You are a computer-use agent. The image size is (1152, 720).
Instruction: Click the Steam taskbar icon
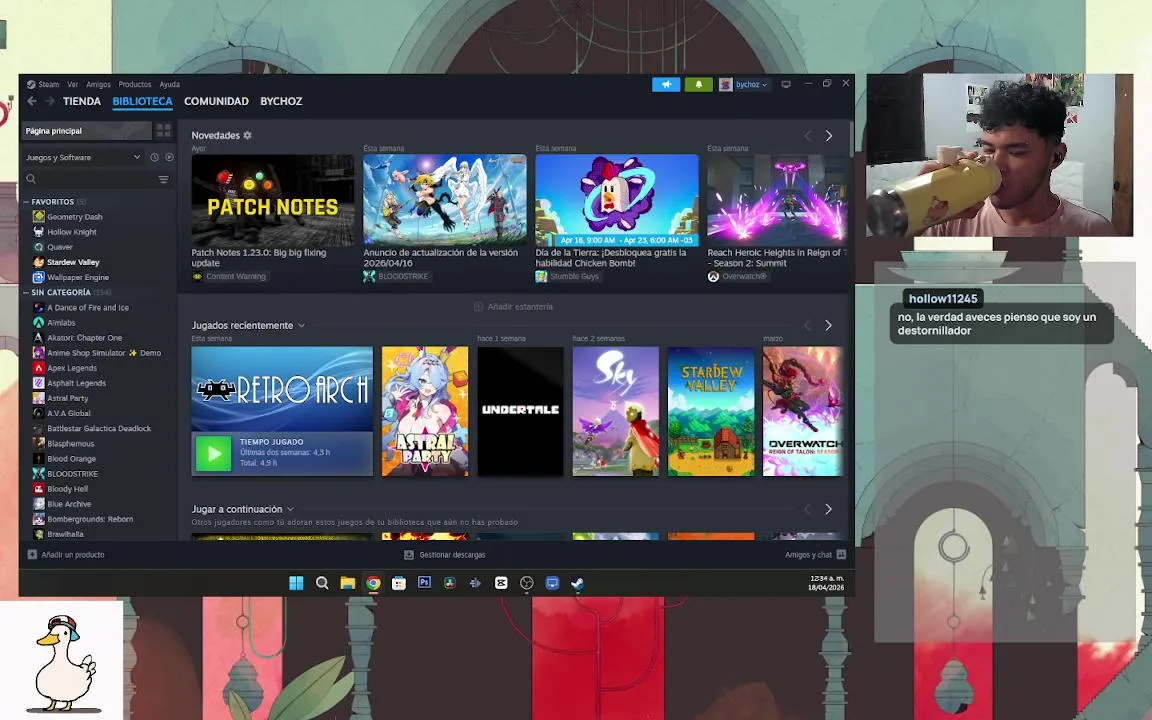[x=577, y=583]
